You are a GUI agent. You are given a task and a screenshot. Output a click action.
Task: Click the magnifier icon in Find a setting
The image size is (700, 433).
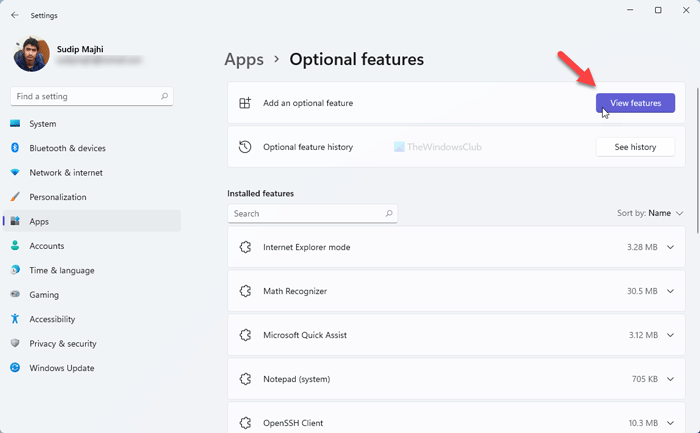164,96
